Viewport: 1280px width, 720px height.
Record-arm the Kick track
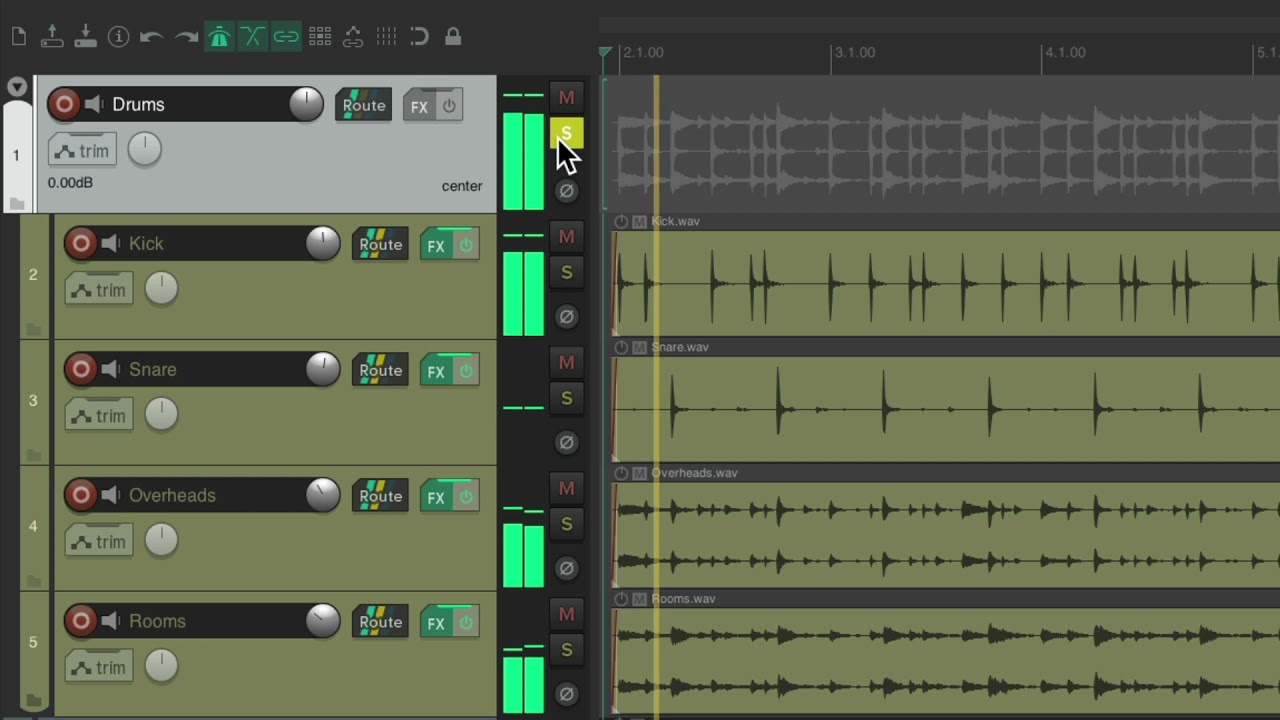point(81,243)
